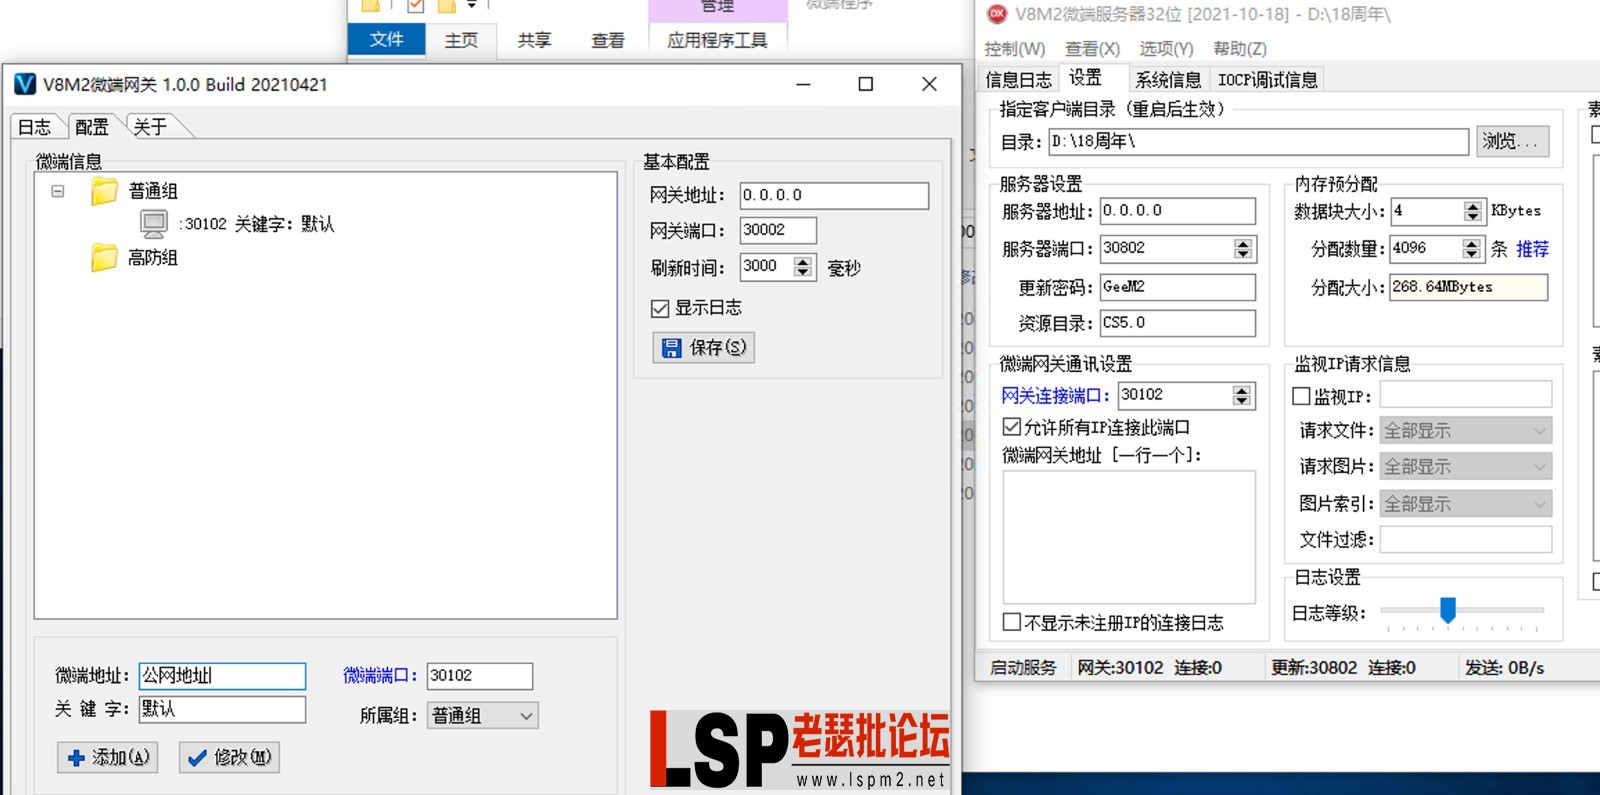Viewport: 1600px width, 795px height.
Task: Open the 帮助(Z) menu
Action: point(1240,48)
